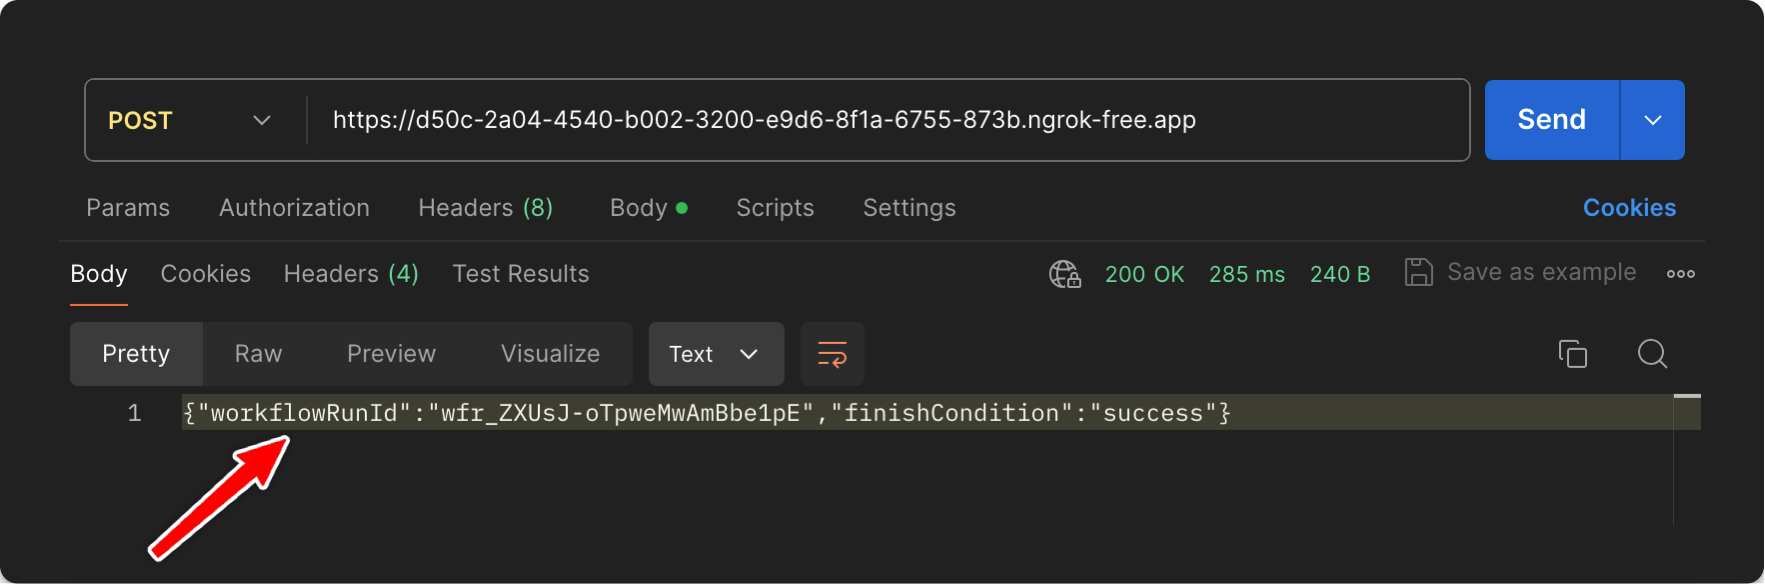Click the Save as example disk icon
This screenshot has height=584, width=1765.
pyautogui.click(x=1418, y=272)
